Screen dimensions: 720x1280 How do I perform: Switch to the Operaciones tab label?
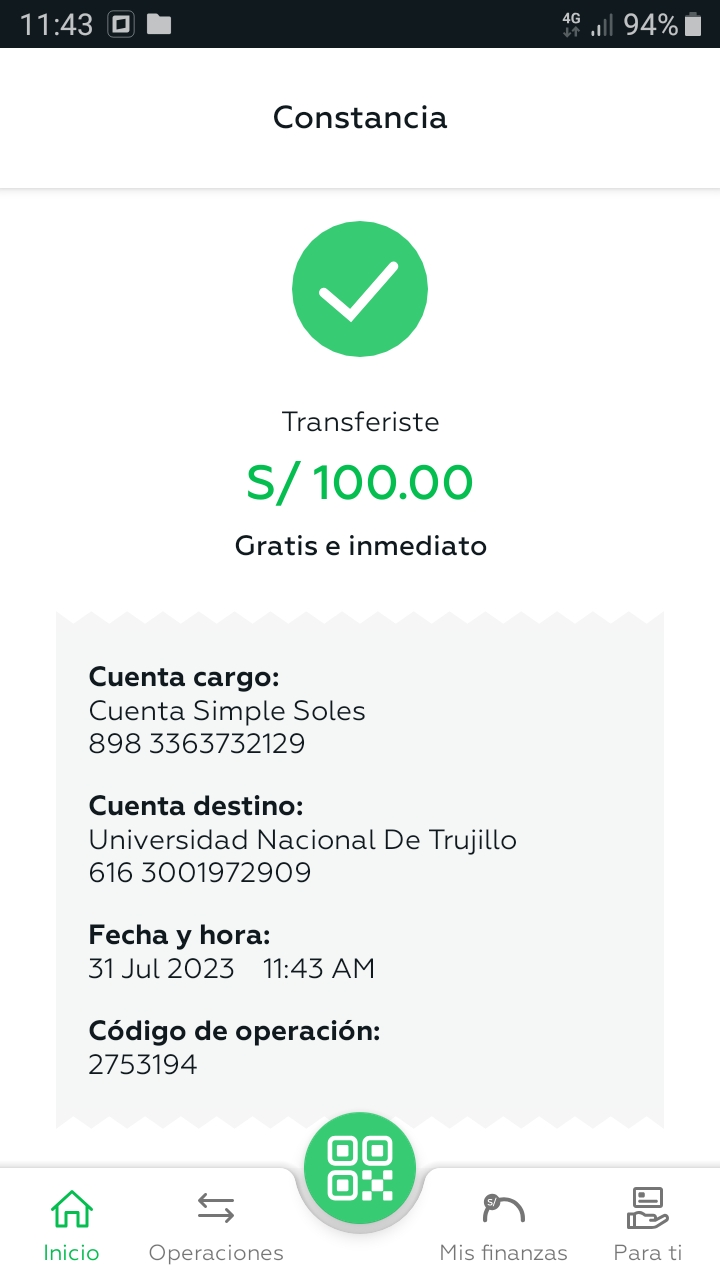[216, 1253]
